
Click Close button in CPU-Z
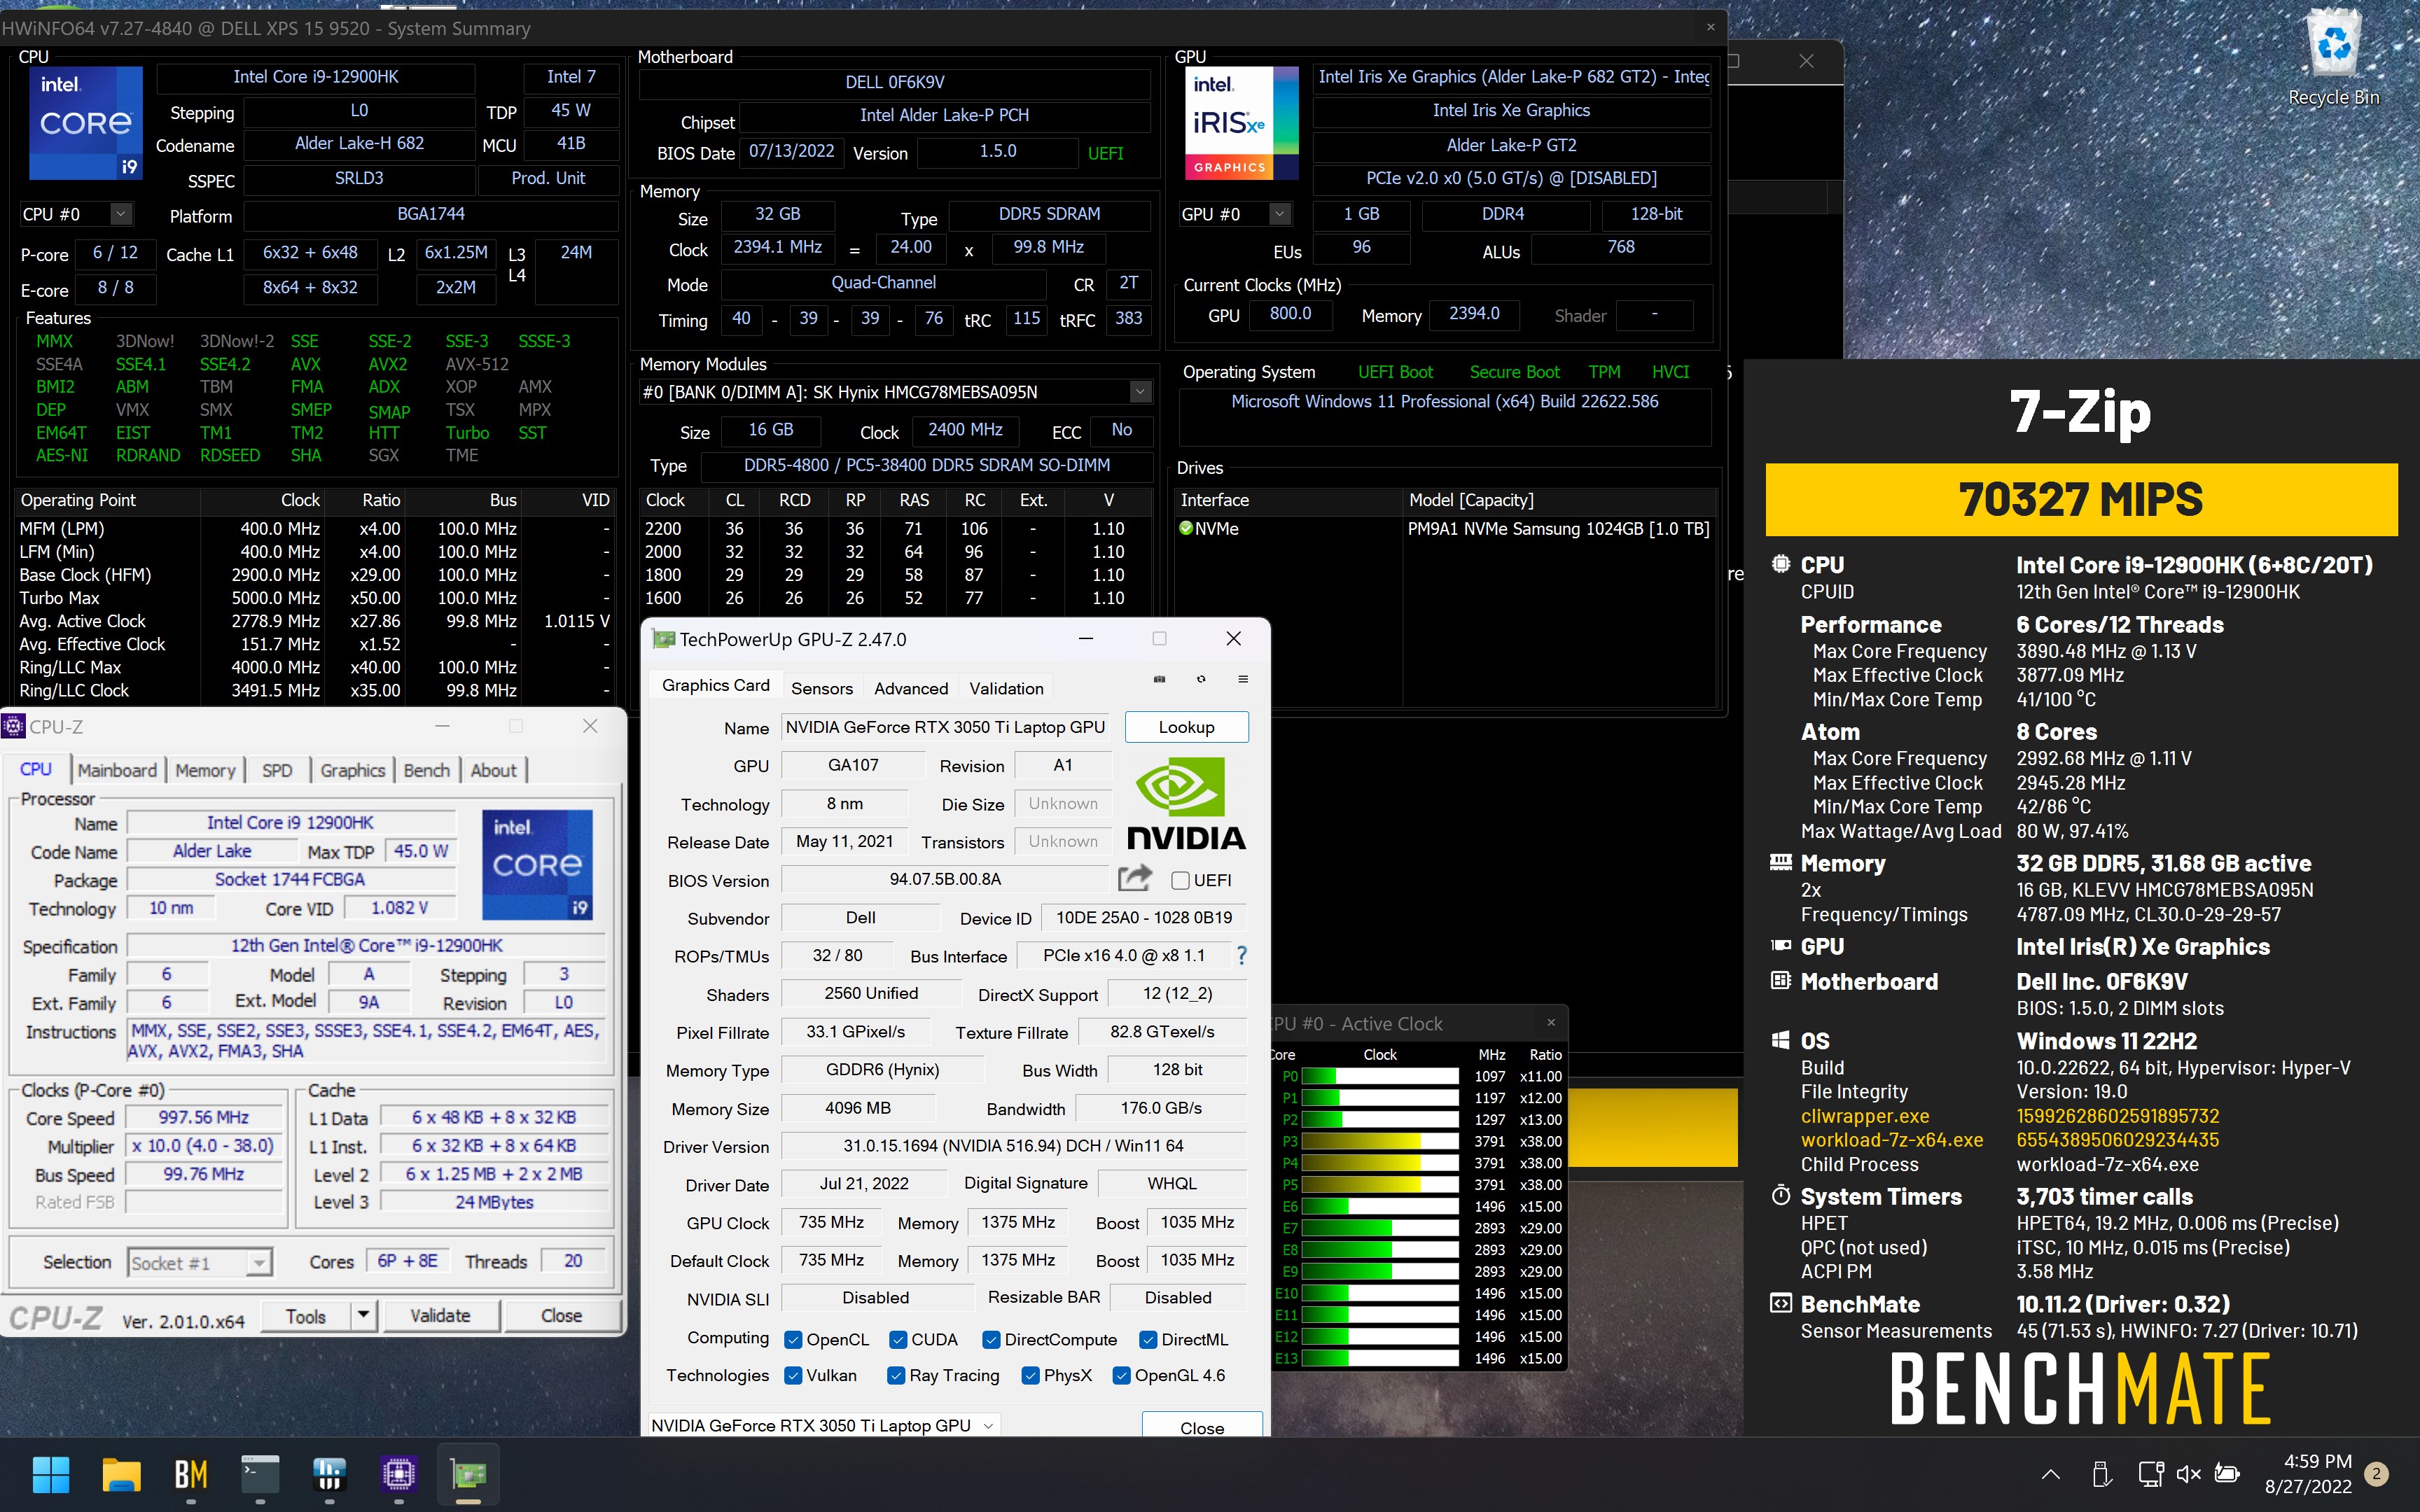click(x=561, y=1315)
